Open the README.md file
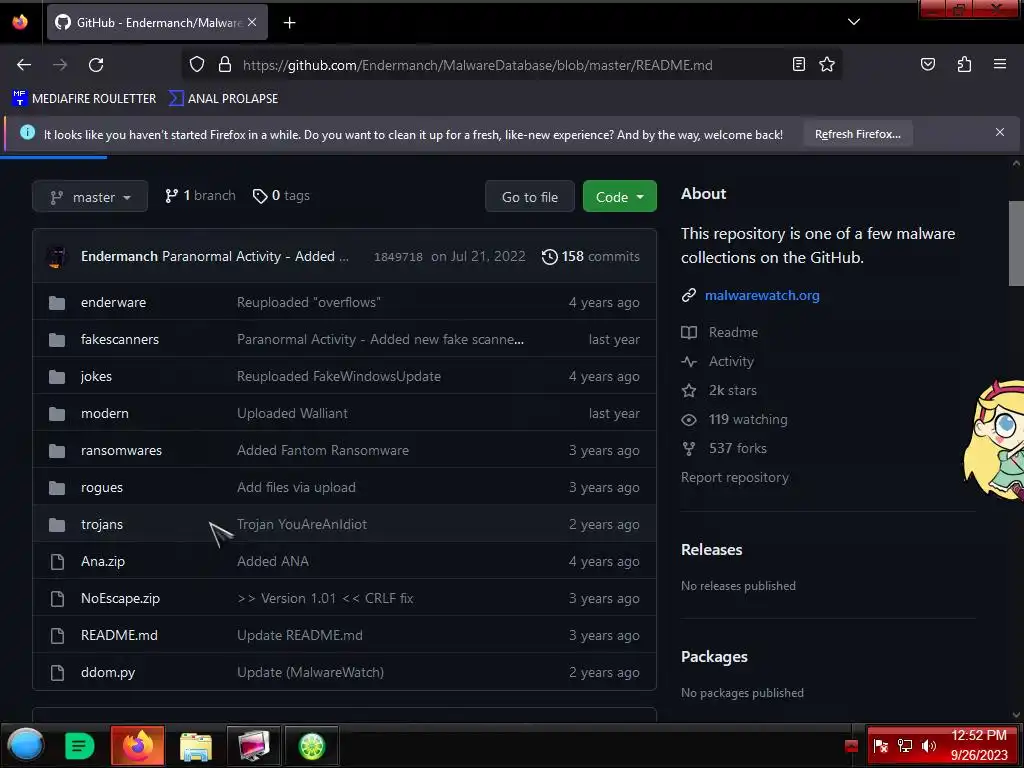The image size is (1024, 768). [119, 635]
